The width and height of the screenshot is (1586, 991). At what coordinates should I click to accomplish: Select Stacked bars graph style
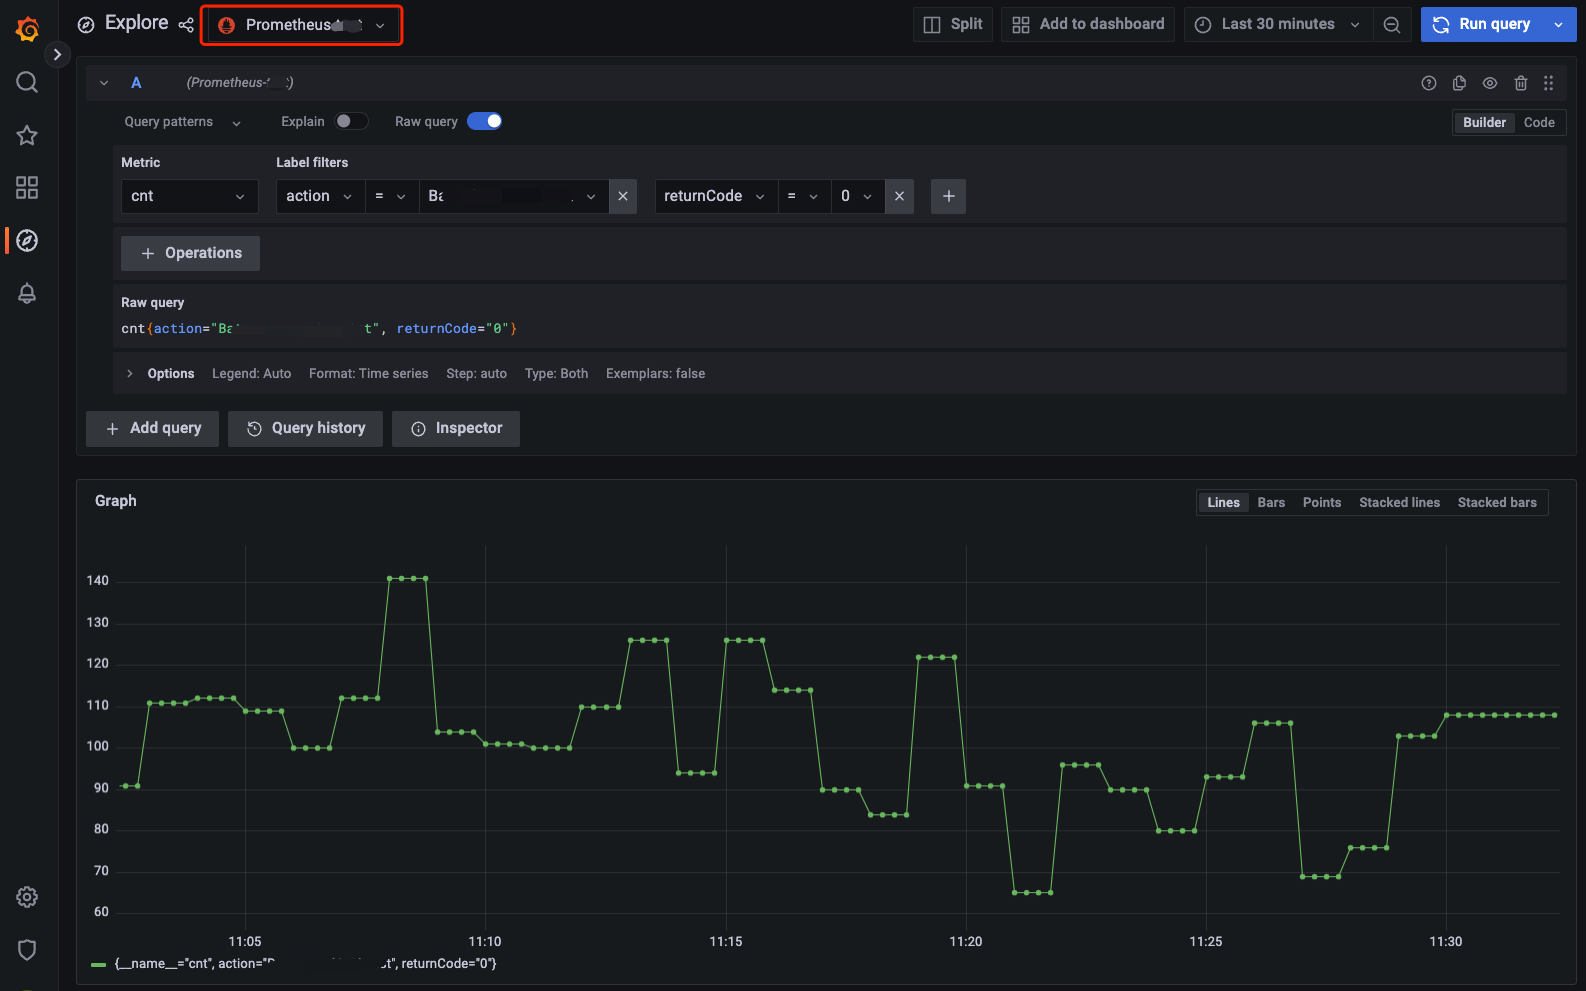click(x=1496, y=502)
